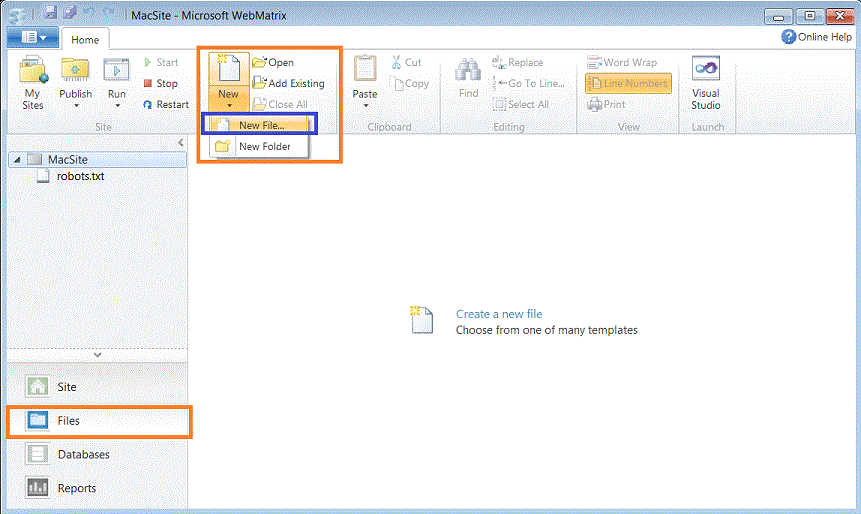861x514 pixels.
Task: Click save icon in title bar
Action: point(51,13)
